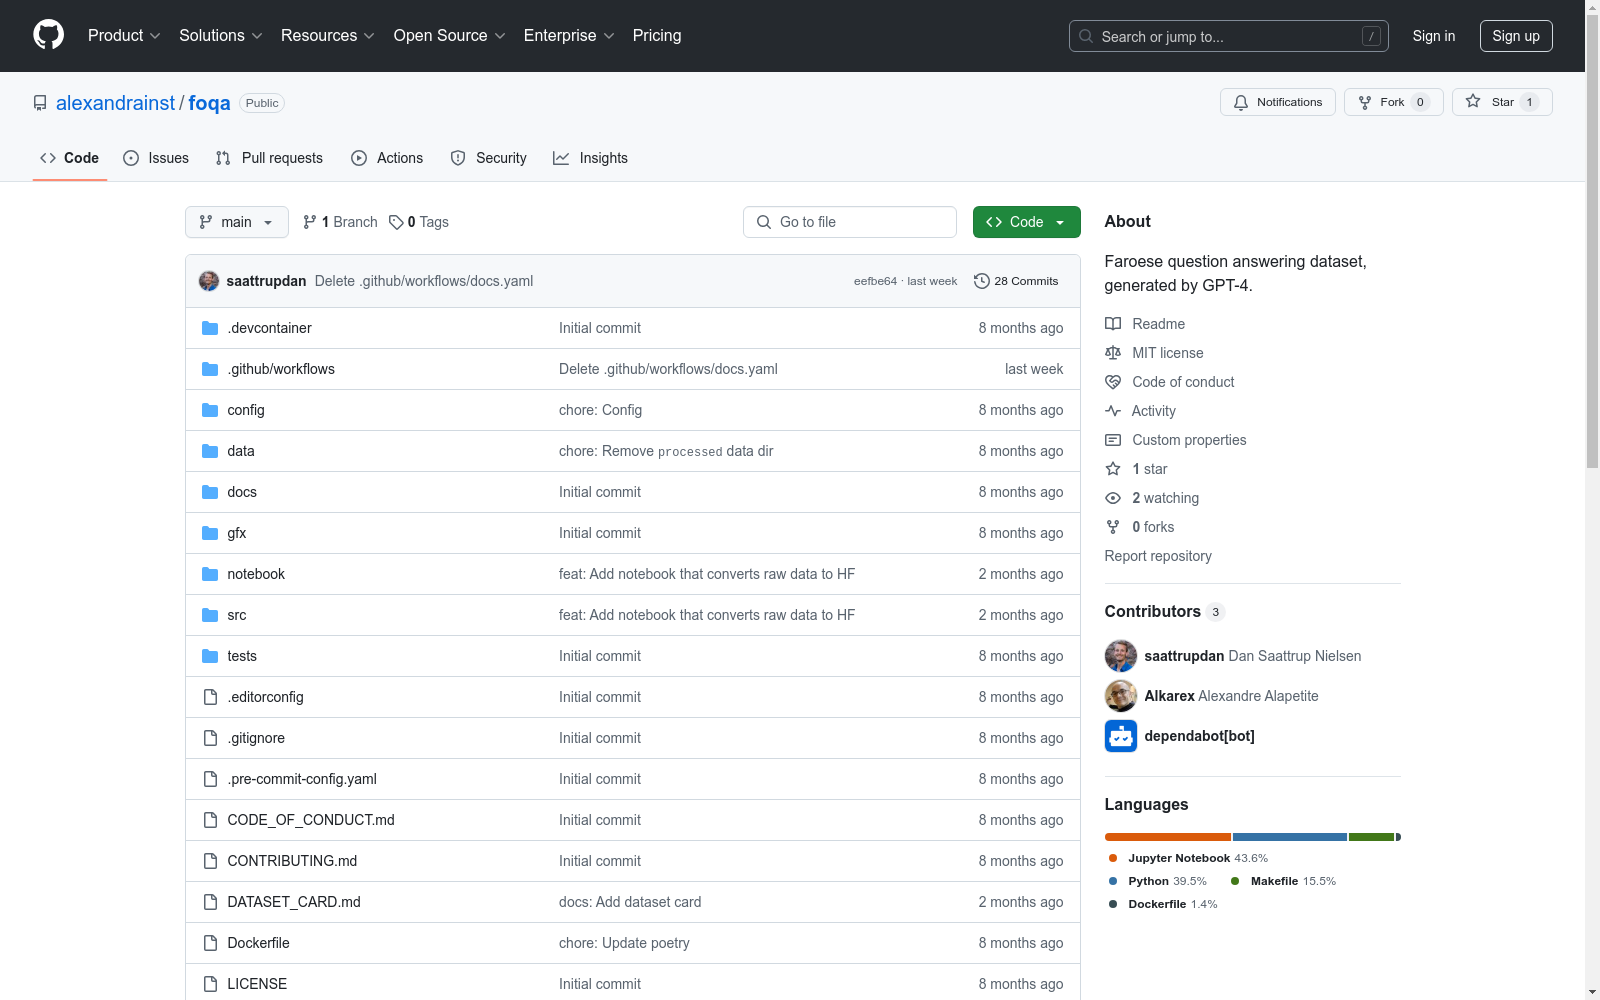Viewport: 1600px width, 1000px height.
Task: Click the config folder icon
Action: pyautogui.click(x=210, y=410)
